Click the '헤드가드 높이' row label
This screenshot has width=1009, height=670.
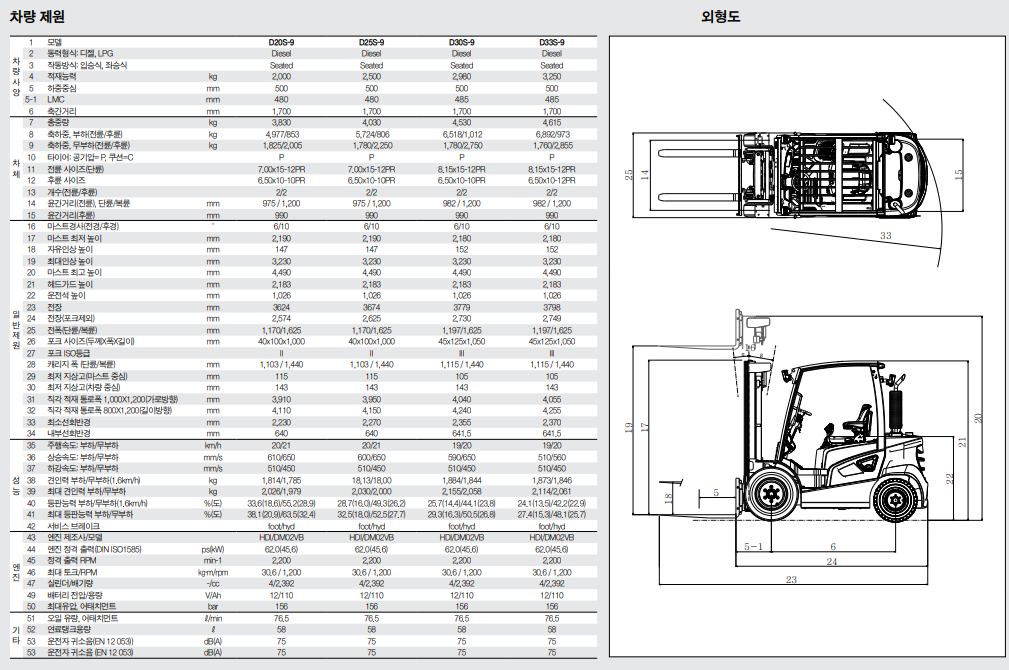tap(69, 284)
